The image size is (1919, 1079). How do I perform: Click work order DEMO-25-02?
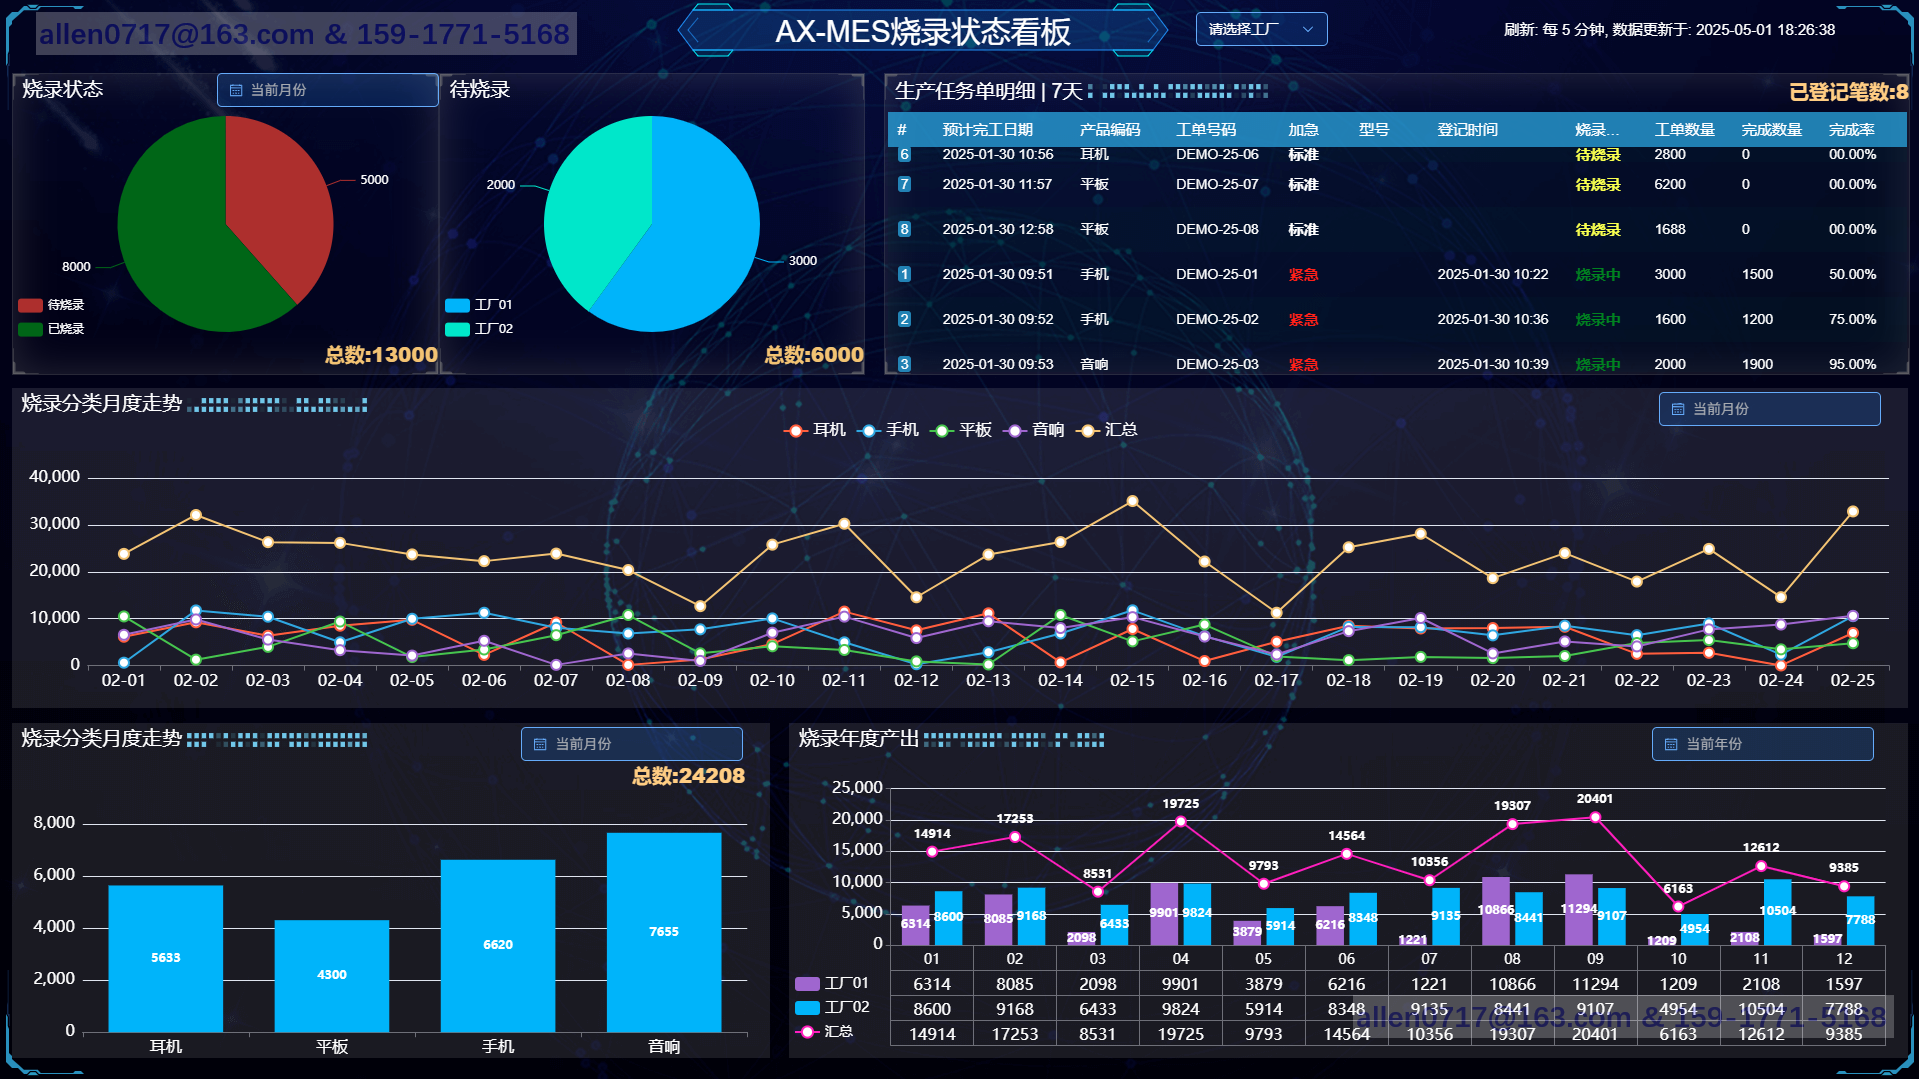click(1217, 319)
